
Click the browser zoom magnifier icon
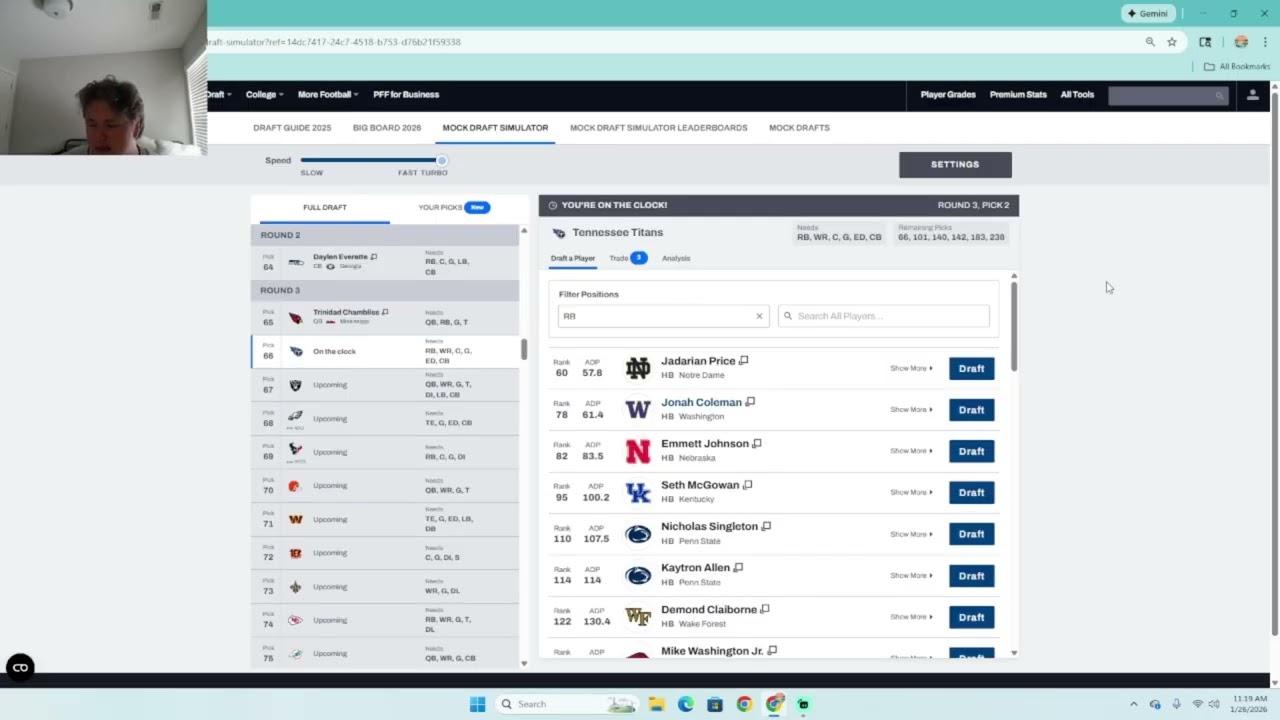point(1150,42)
